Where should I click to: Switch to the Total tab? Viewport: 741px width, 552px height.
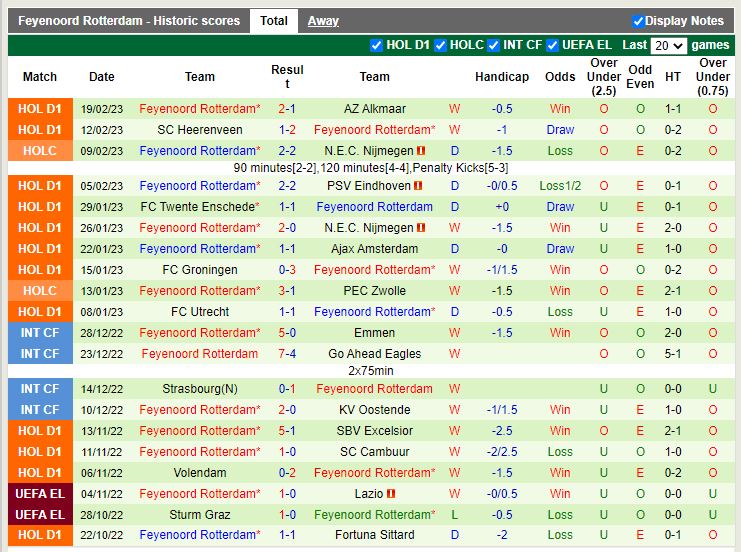click(x=274, y=21)
